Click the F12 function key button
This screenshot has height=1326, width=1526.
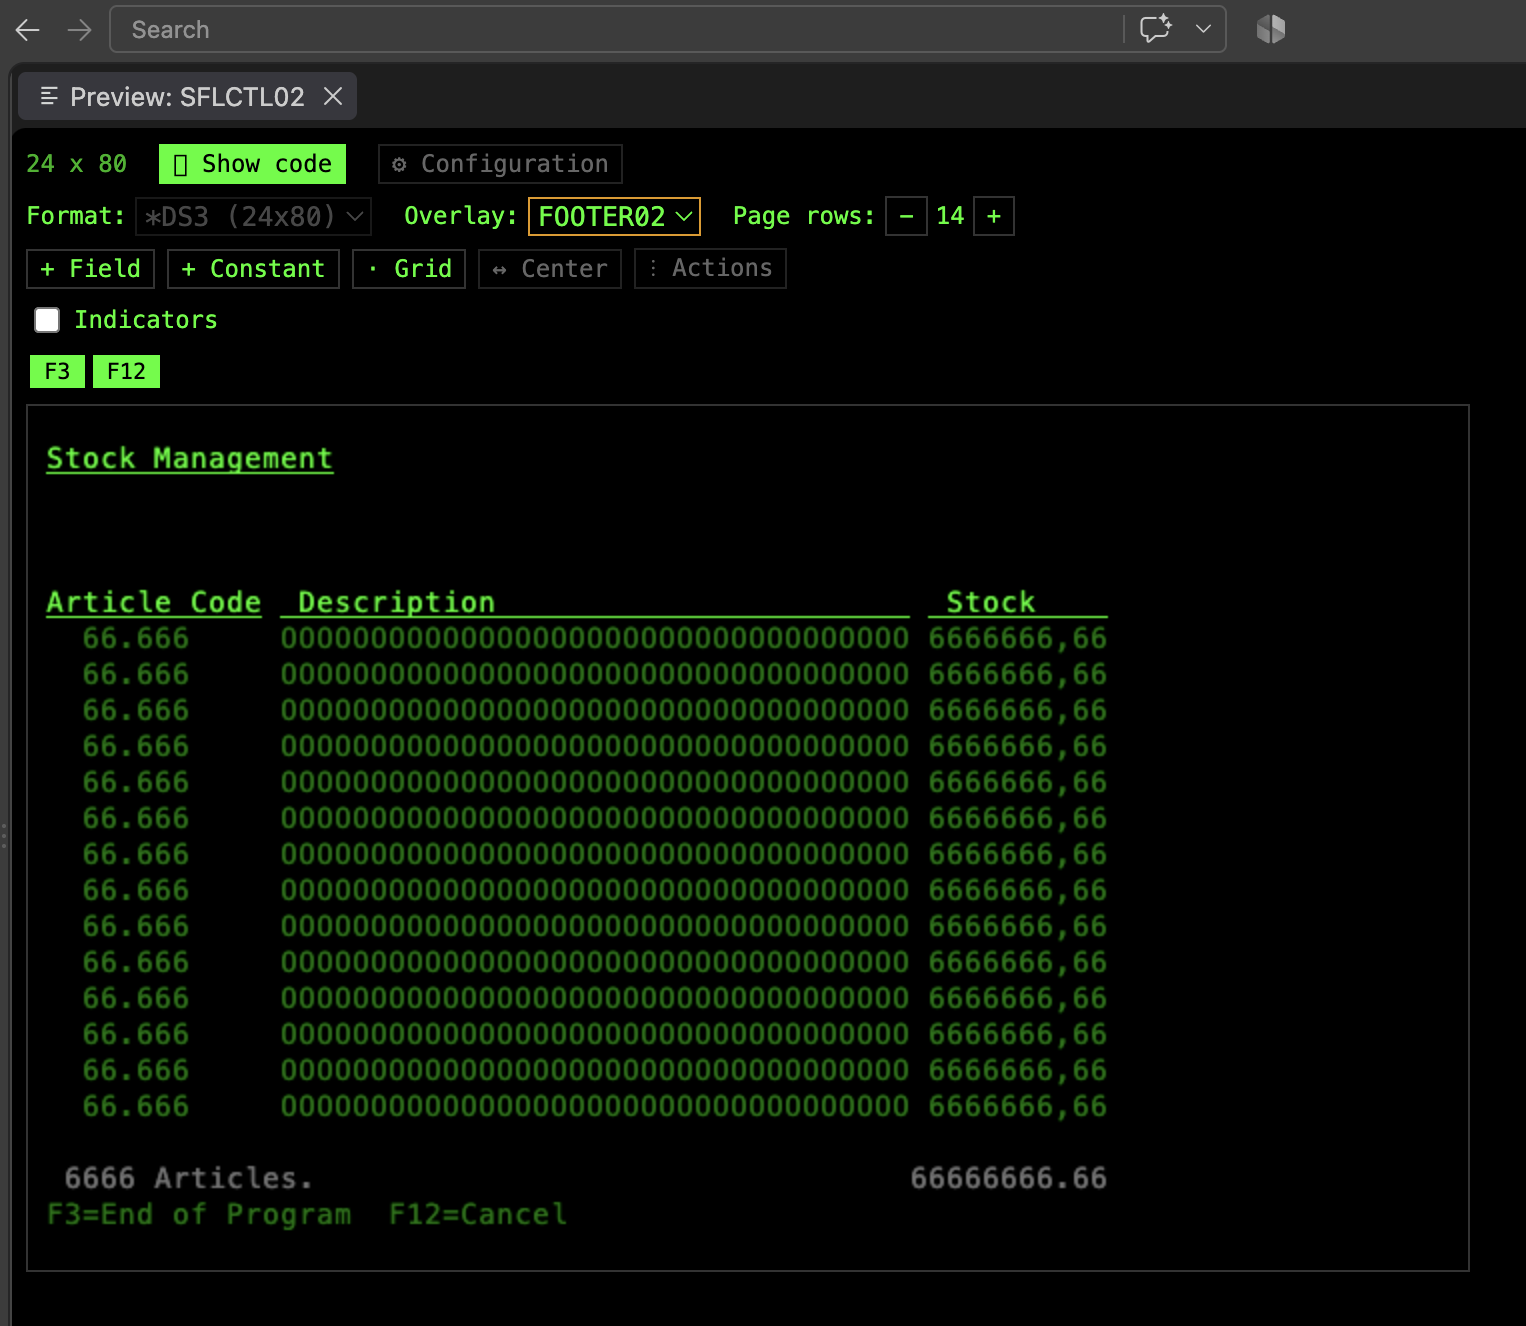pos(126,371)
